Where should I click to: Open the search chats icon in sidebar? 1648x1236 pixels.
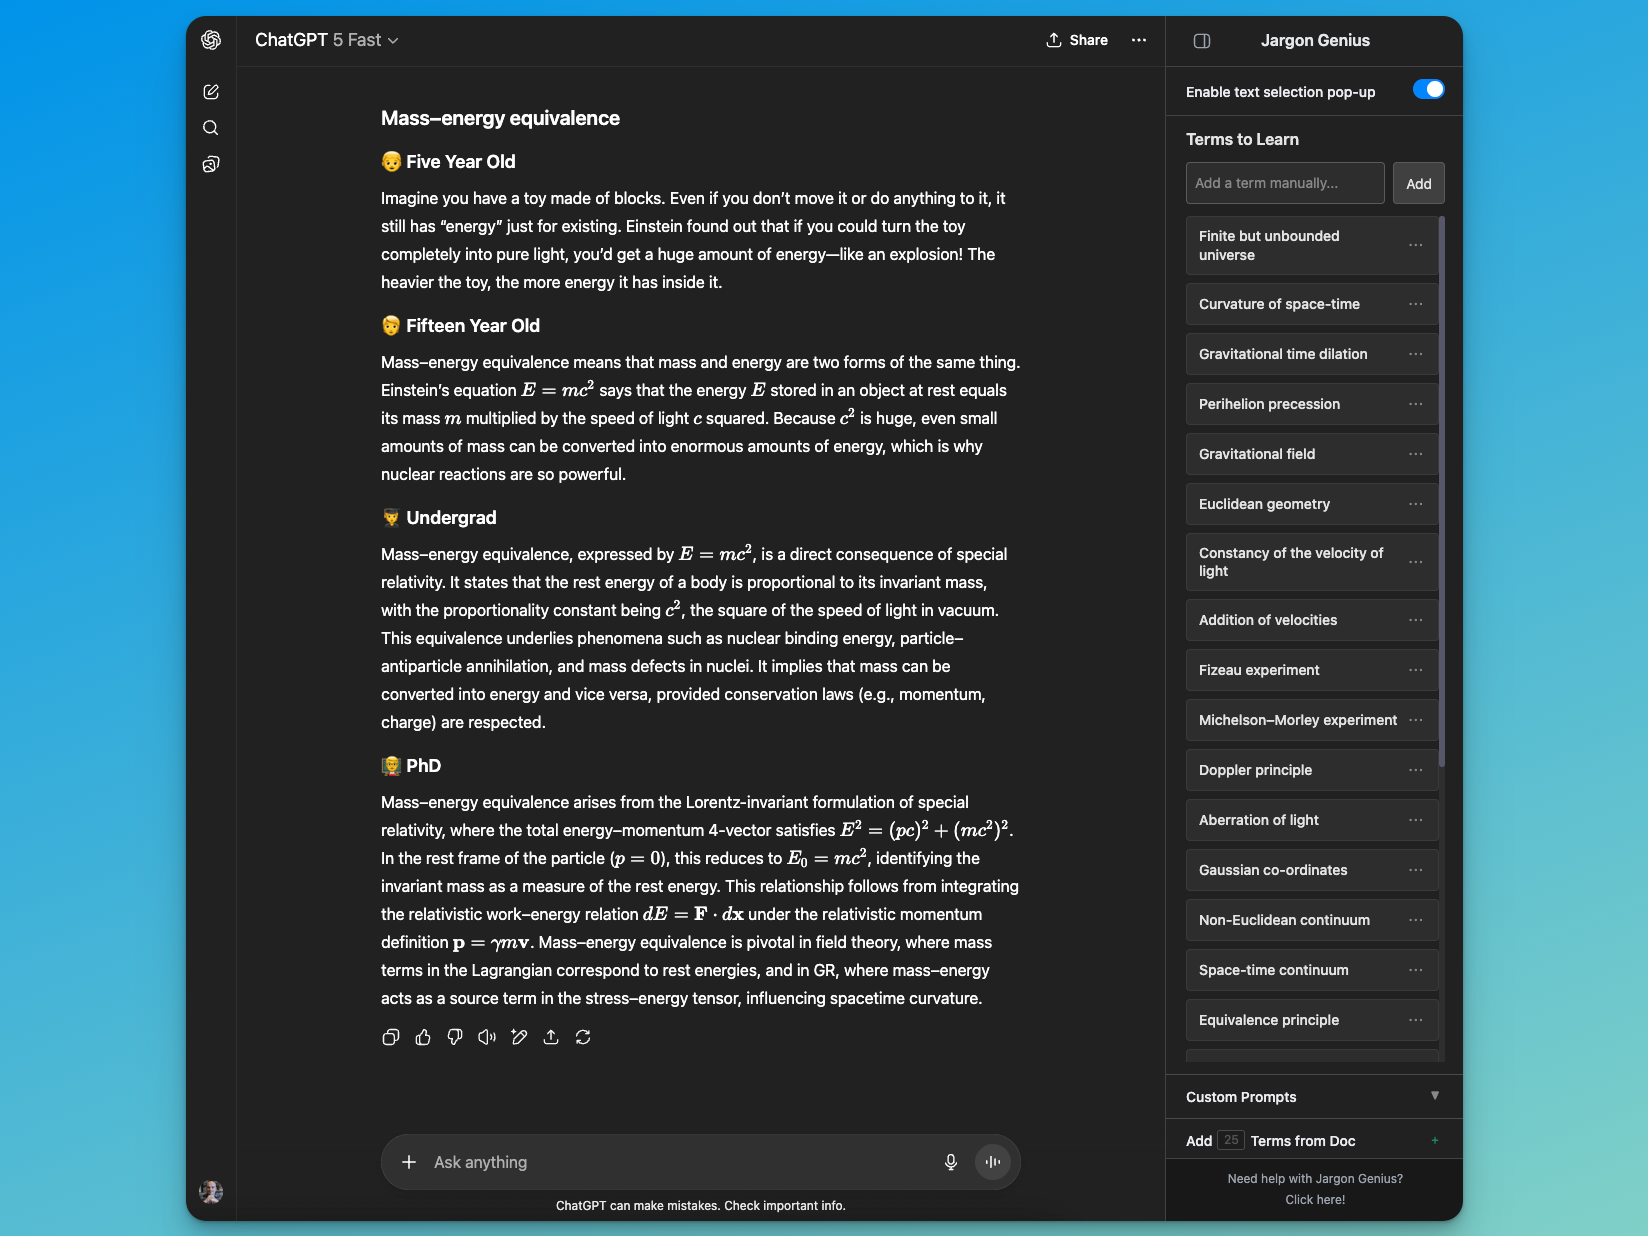coord(211,128)
